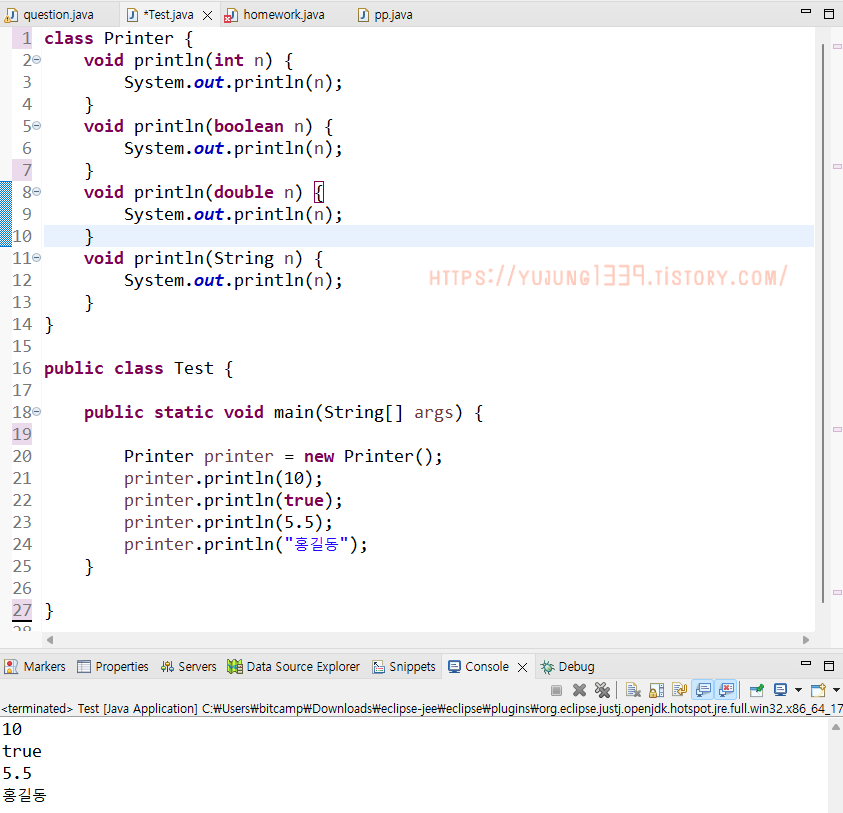This screenshot has height=813, width=843.
Task: Show the Snippets view
Action: coord(404,667)
